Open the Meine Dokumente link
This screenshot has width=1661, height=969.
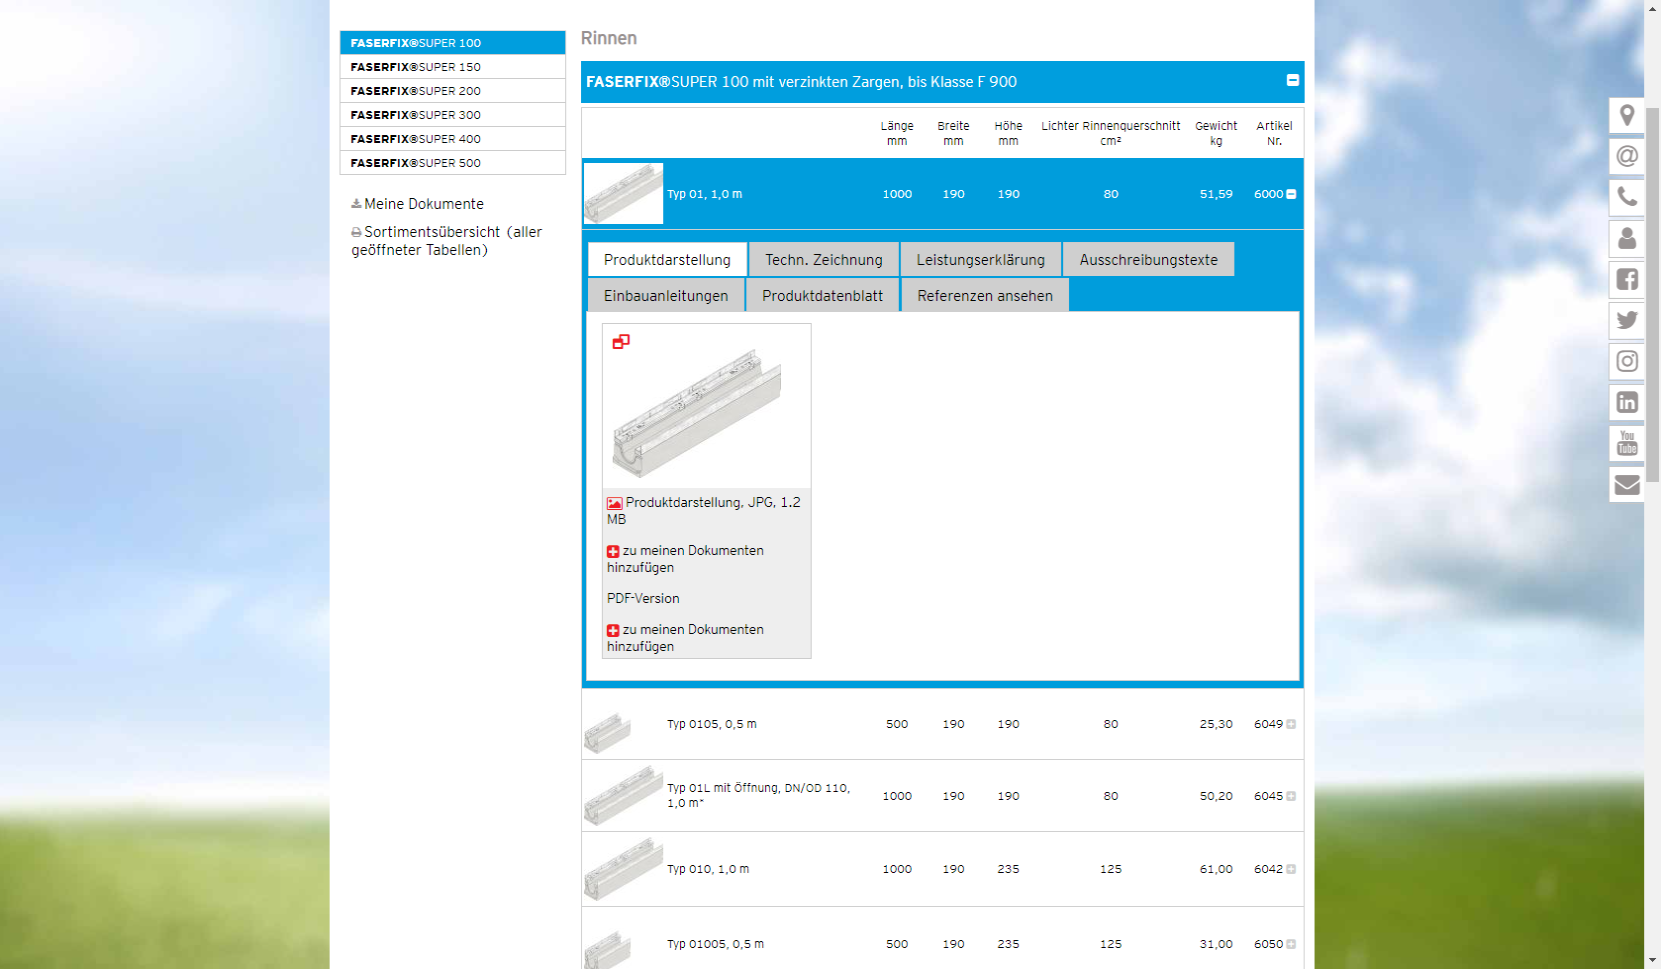click(x=424, y=204)
